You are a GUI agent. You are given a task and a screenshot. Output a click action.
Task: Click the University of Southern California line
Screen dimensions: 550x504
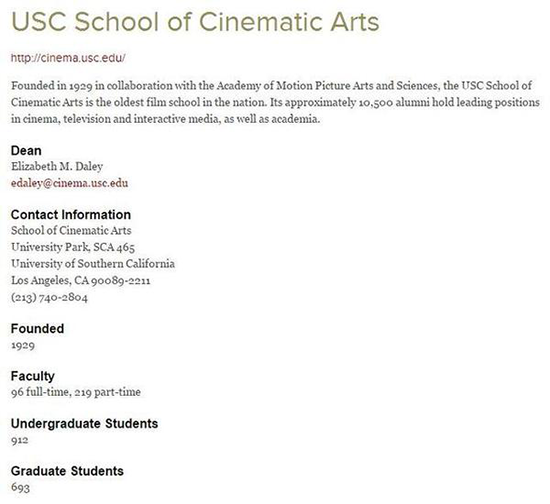(93, 264)
